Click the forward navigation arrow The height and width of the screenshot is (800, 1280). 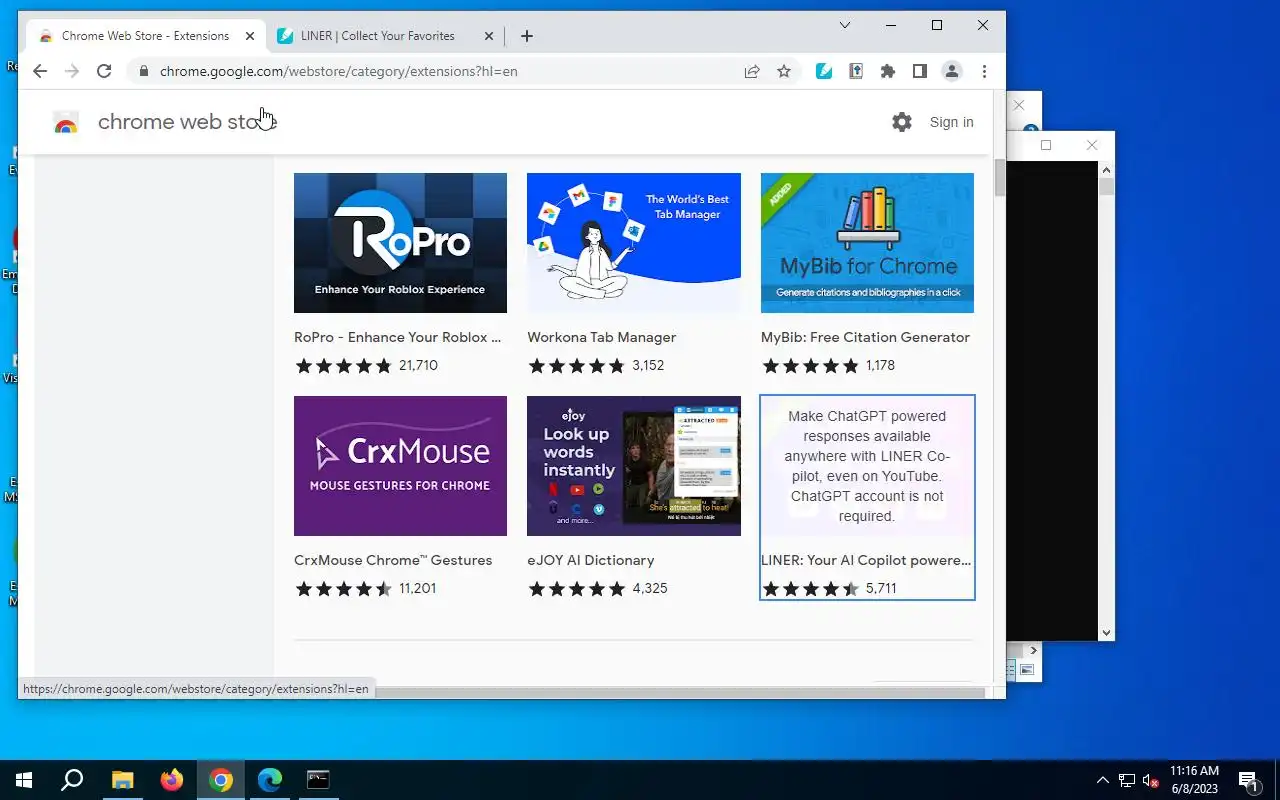(72, 71)
